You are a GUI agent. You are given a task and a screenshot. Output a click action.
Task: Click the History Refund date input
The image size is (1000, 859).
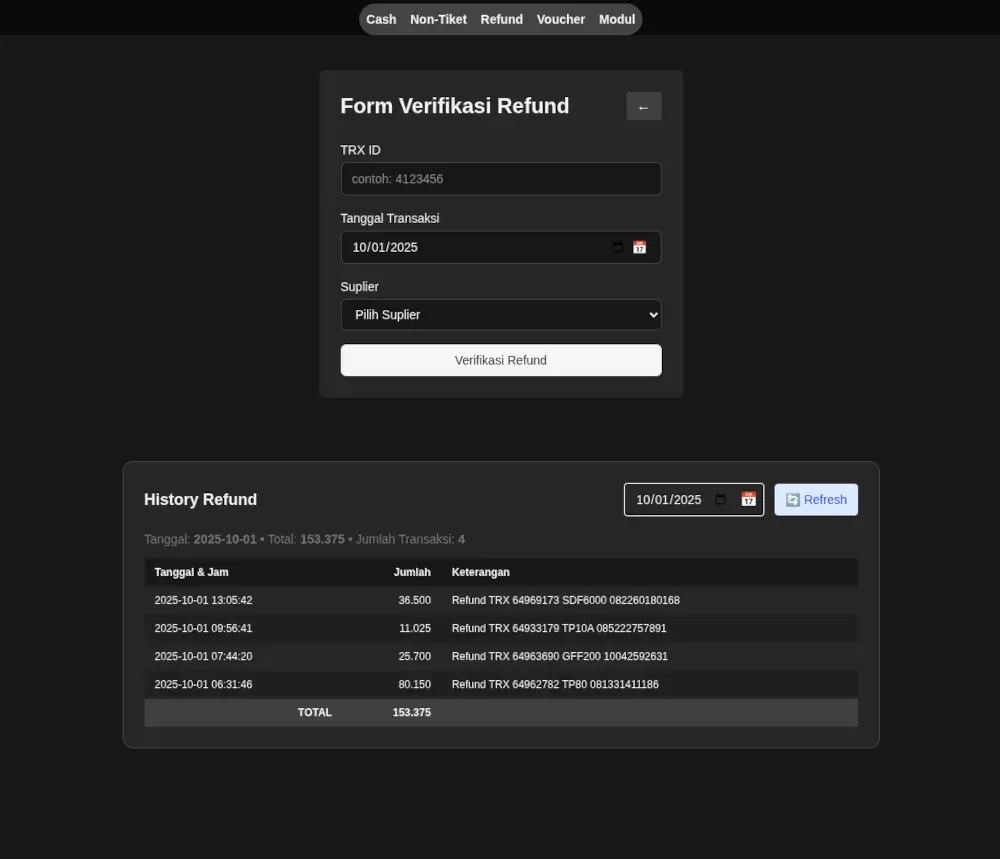(x=670, y=499)
